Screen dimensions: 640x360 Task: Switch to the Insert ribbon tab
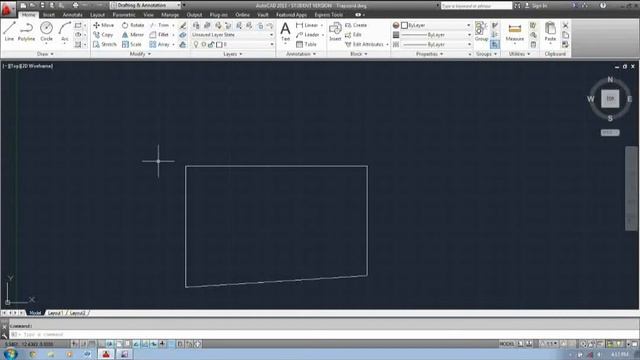pos(49,15)
